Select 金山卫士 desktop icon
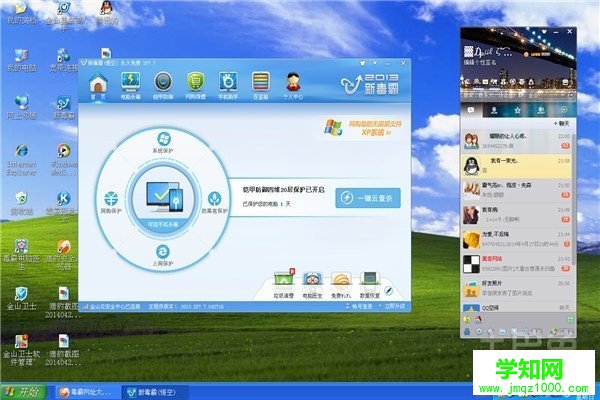This screenshot has height=400, width=600. pos(21,299)
